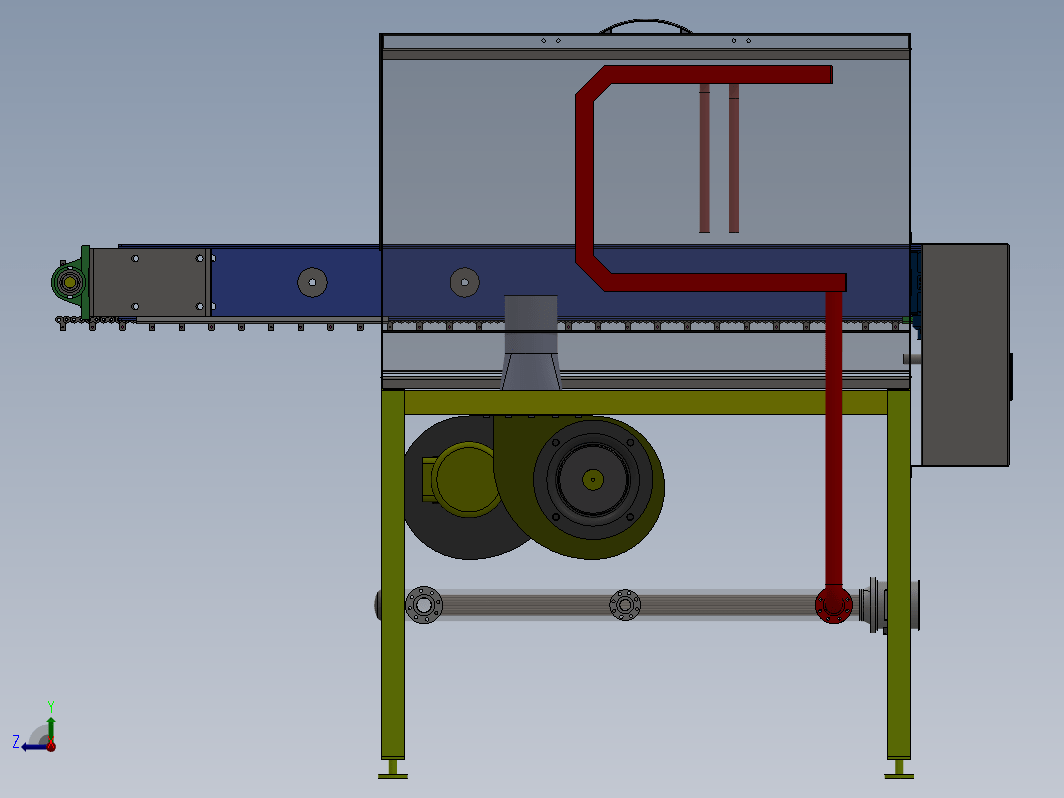Select the red vertical pipe section
The width and height of the screenshot is (1064, 798).
834,438
